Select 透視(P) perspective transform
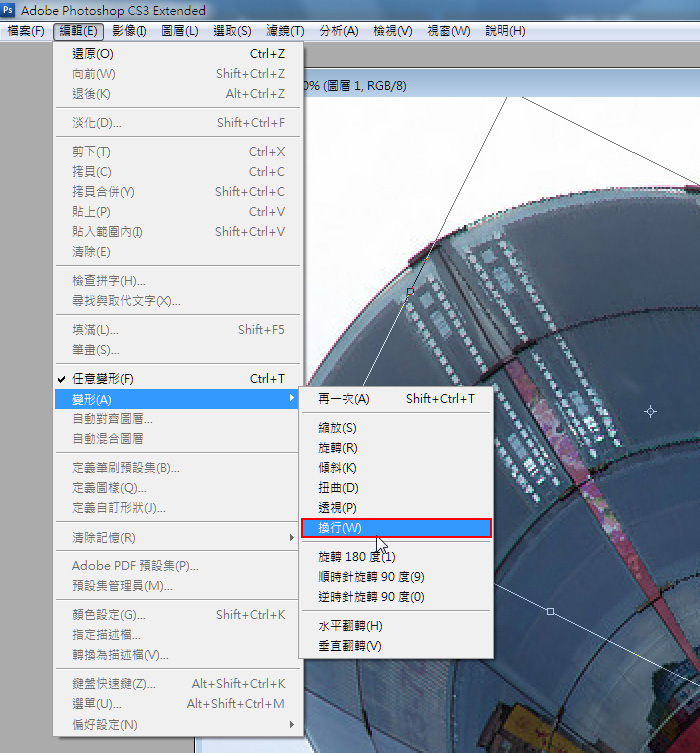This screenshot has width=700, height=753. click(x=337, y=508)
